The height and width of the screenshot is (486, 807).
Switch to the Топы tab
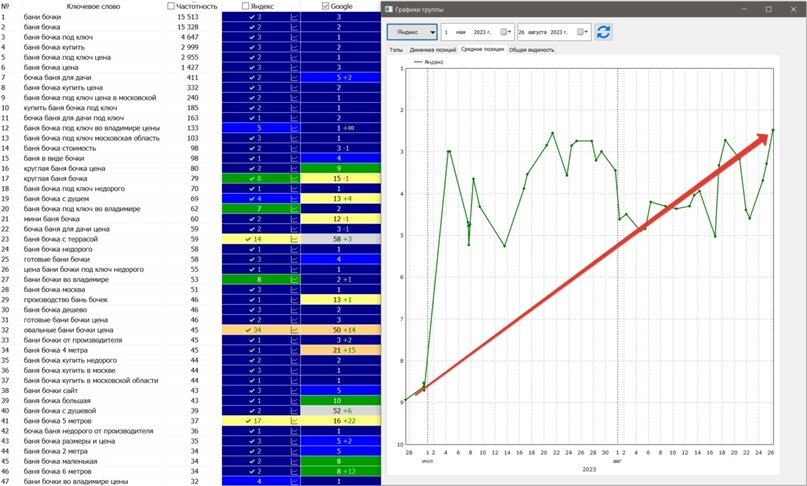[396, 50]
